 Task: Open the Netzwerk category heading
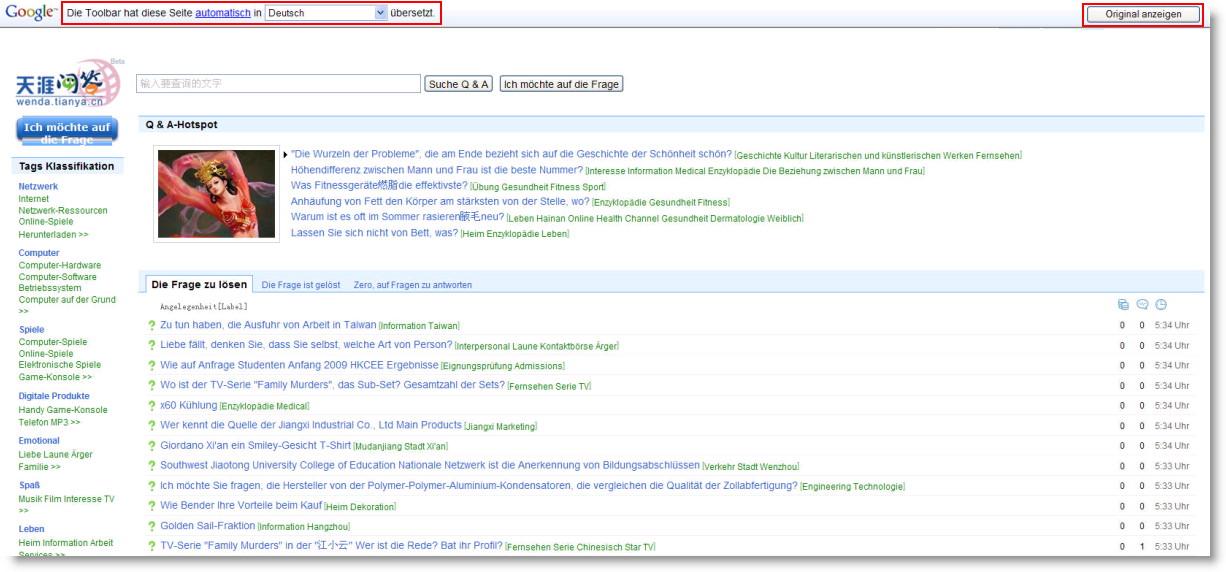coord(38,186)
